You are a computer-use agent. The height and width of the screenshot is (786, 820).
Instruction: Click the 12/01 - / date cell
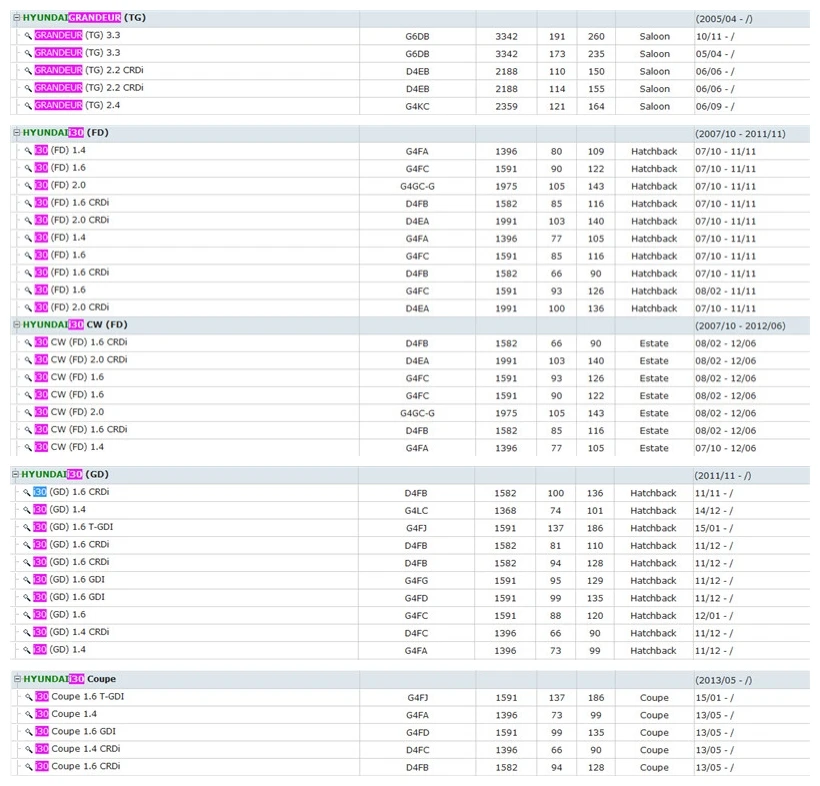coord(714,616)
